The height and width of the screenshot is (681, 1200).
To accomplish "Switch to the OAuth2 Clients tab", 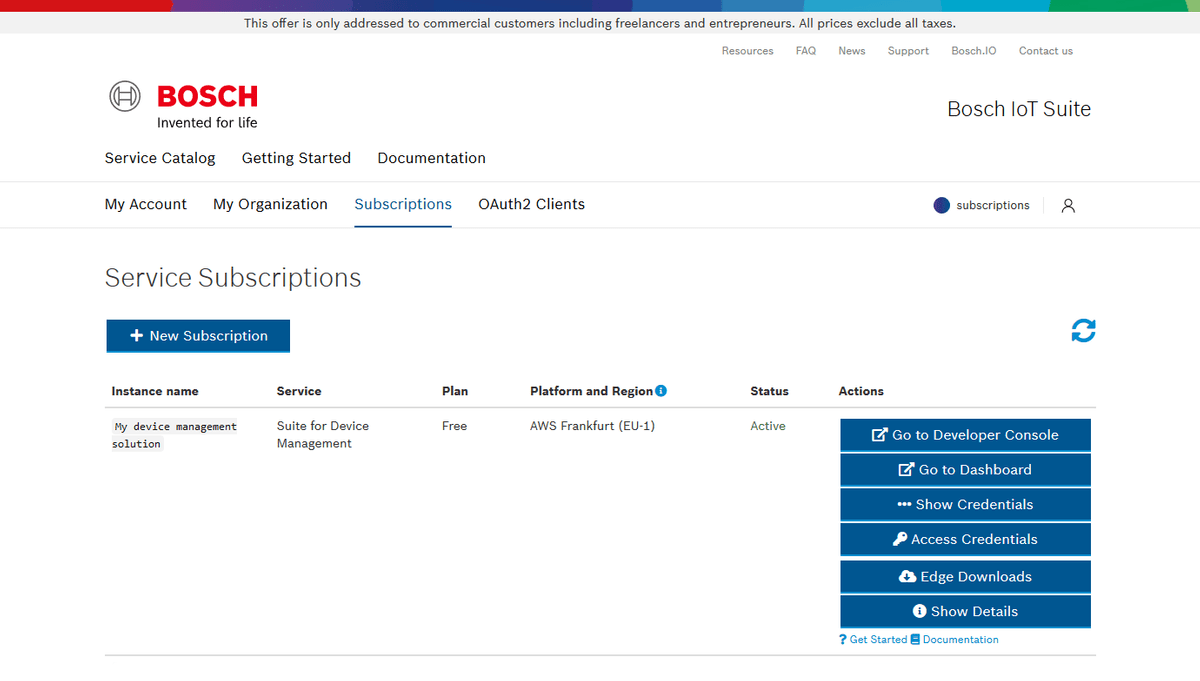I will point(531,204).
